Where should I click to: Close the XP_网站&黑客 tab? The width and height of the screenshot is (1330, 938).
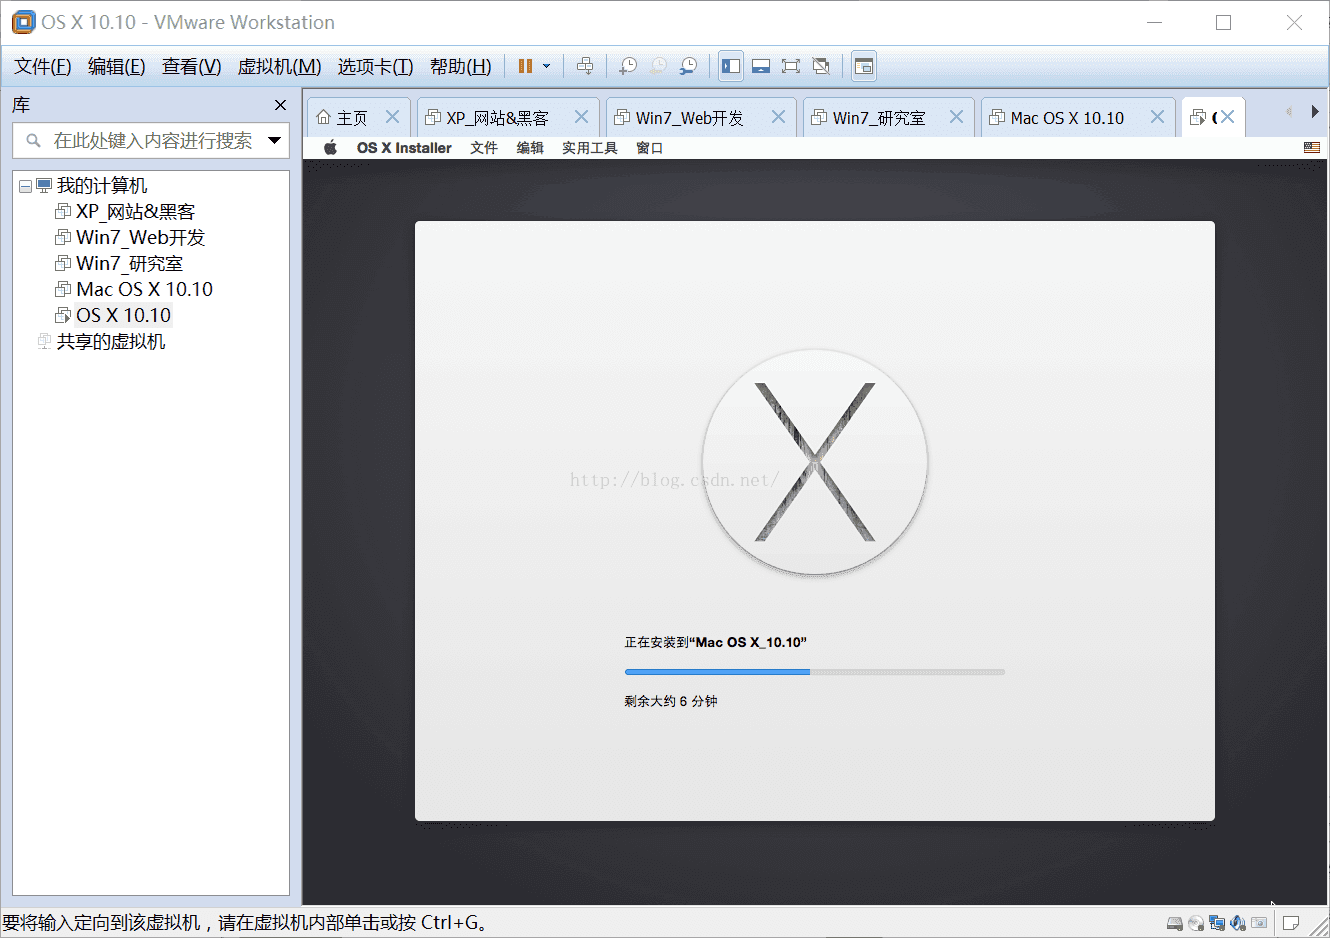581,117
